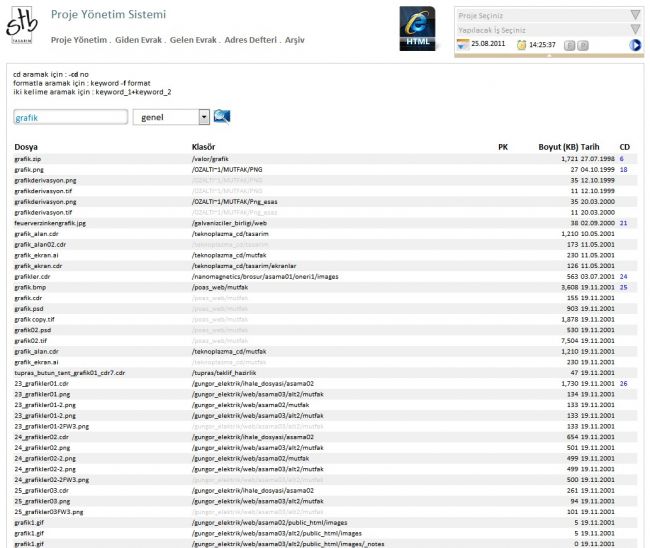Click the blue play arrow button
Viewport: 650px width, 548px height.
[x=635, y=45]
